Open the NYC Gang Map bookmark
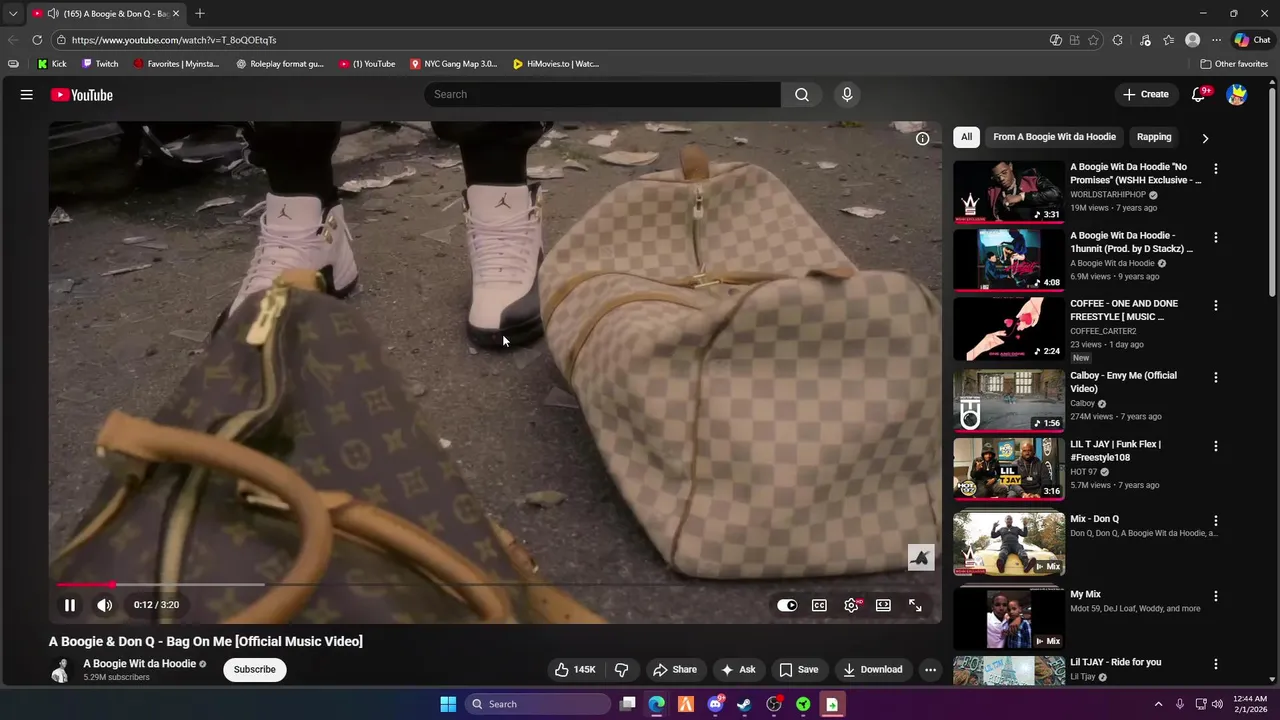 click(x=453, y=64)
